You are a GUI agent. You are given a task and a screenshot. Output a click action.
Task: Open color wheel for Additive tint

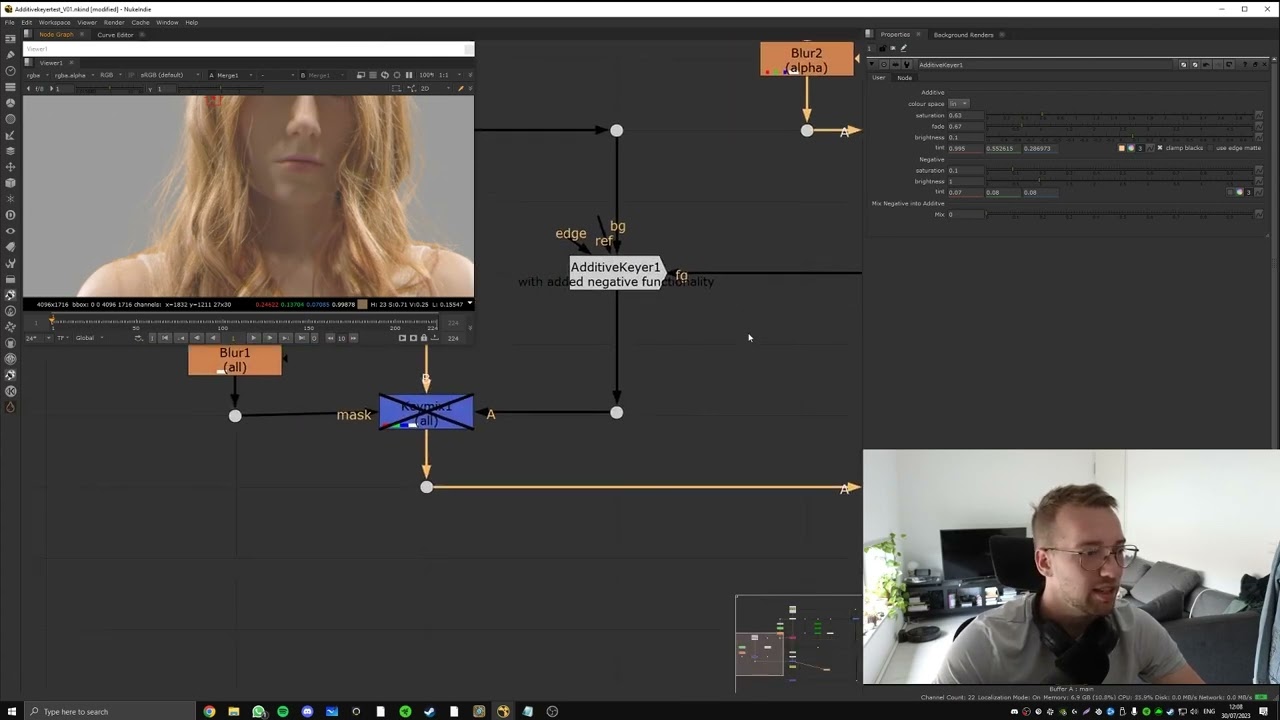1131,148
